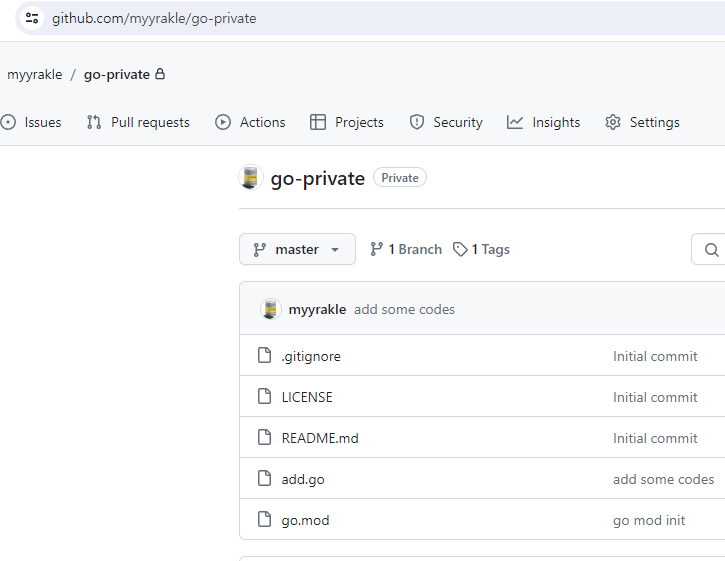The image size is (725, 561).
Task: Expand the master branch dropdown
Action: [297, 250]
